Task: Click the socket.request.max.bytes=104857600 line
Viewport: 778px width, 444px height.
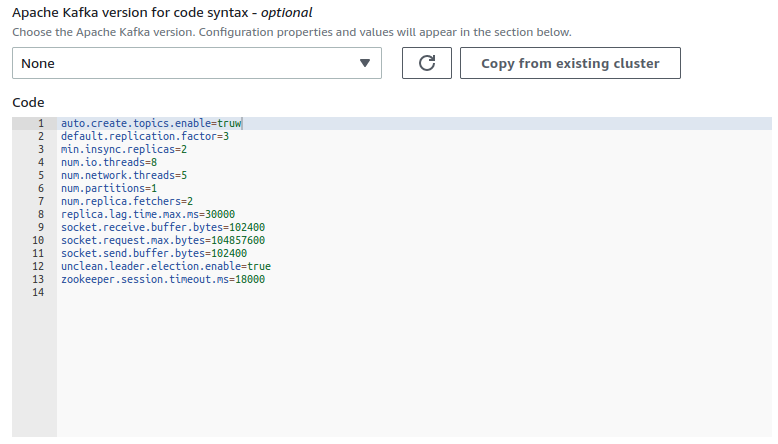Action: [x=162, y=240]
